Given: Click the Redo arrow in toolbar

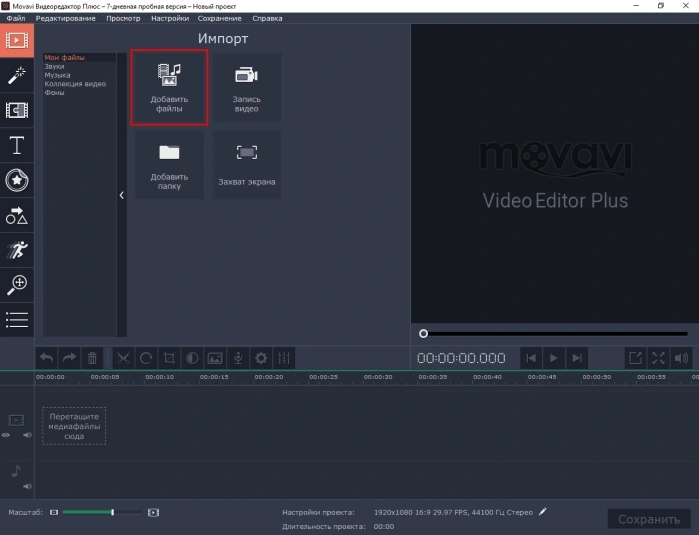Looking at the screenshot, I should 70,358.
